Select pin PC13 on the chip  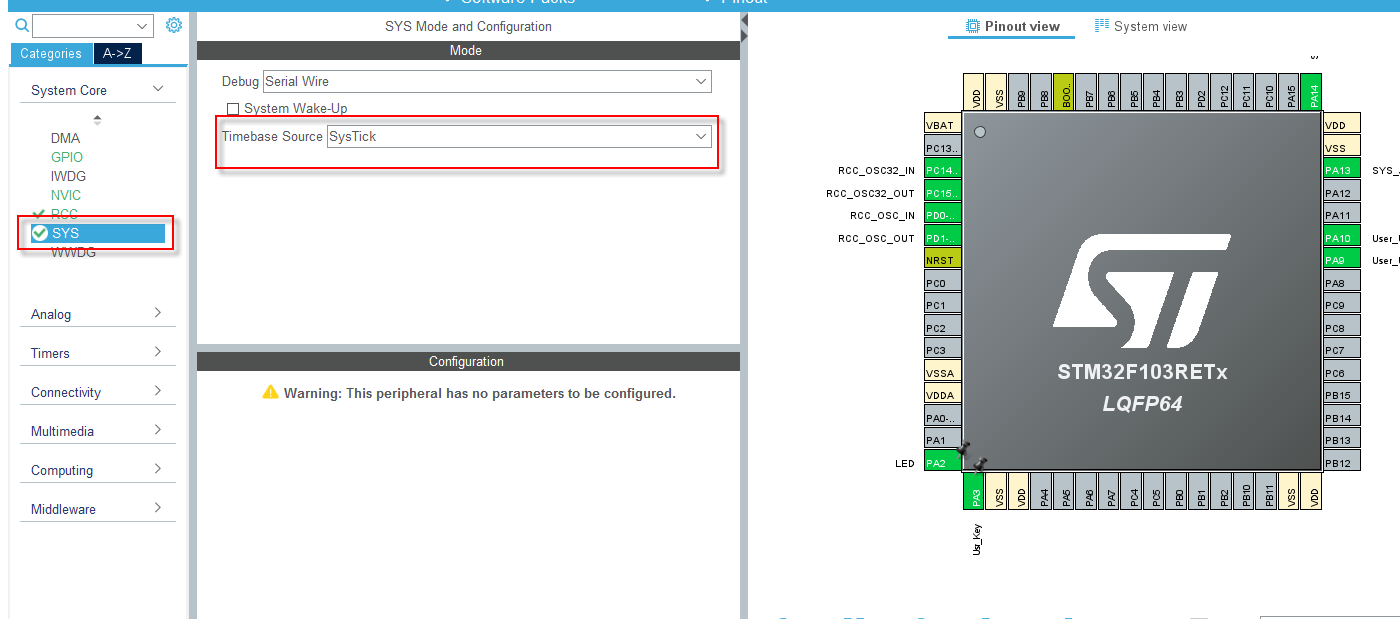point(943,148)
